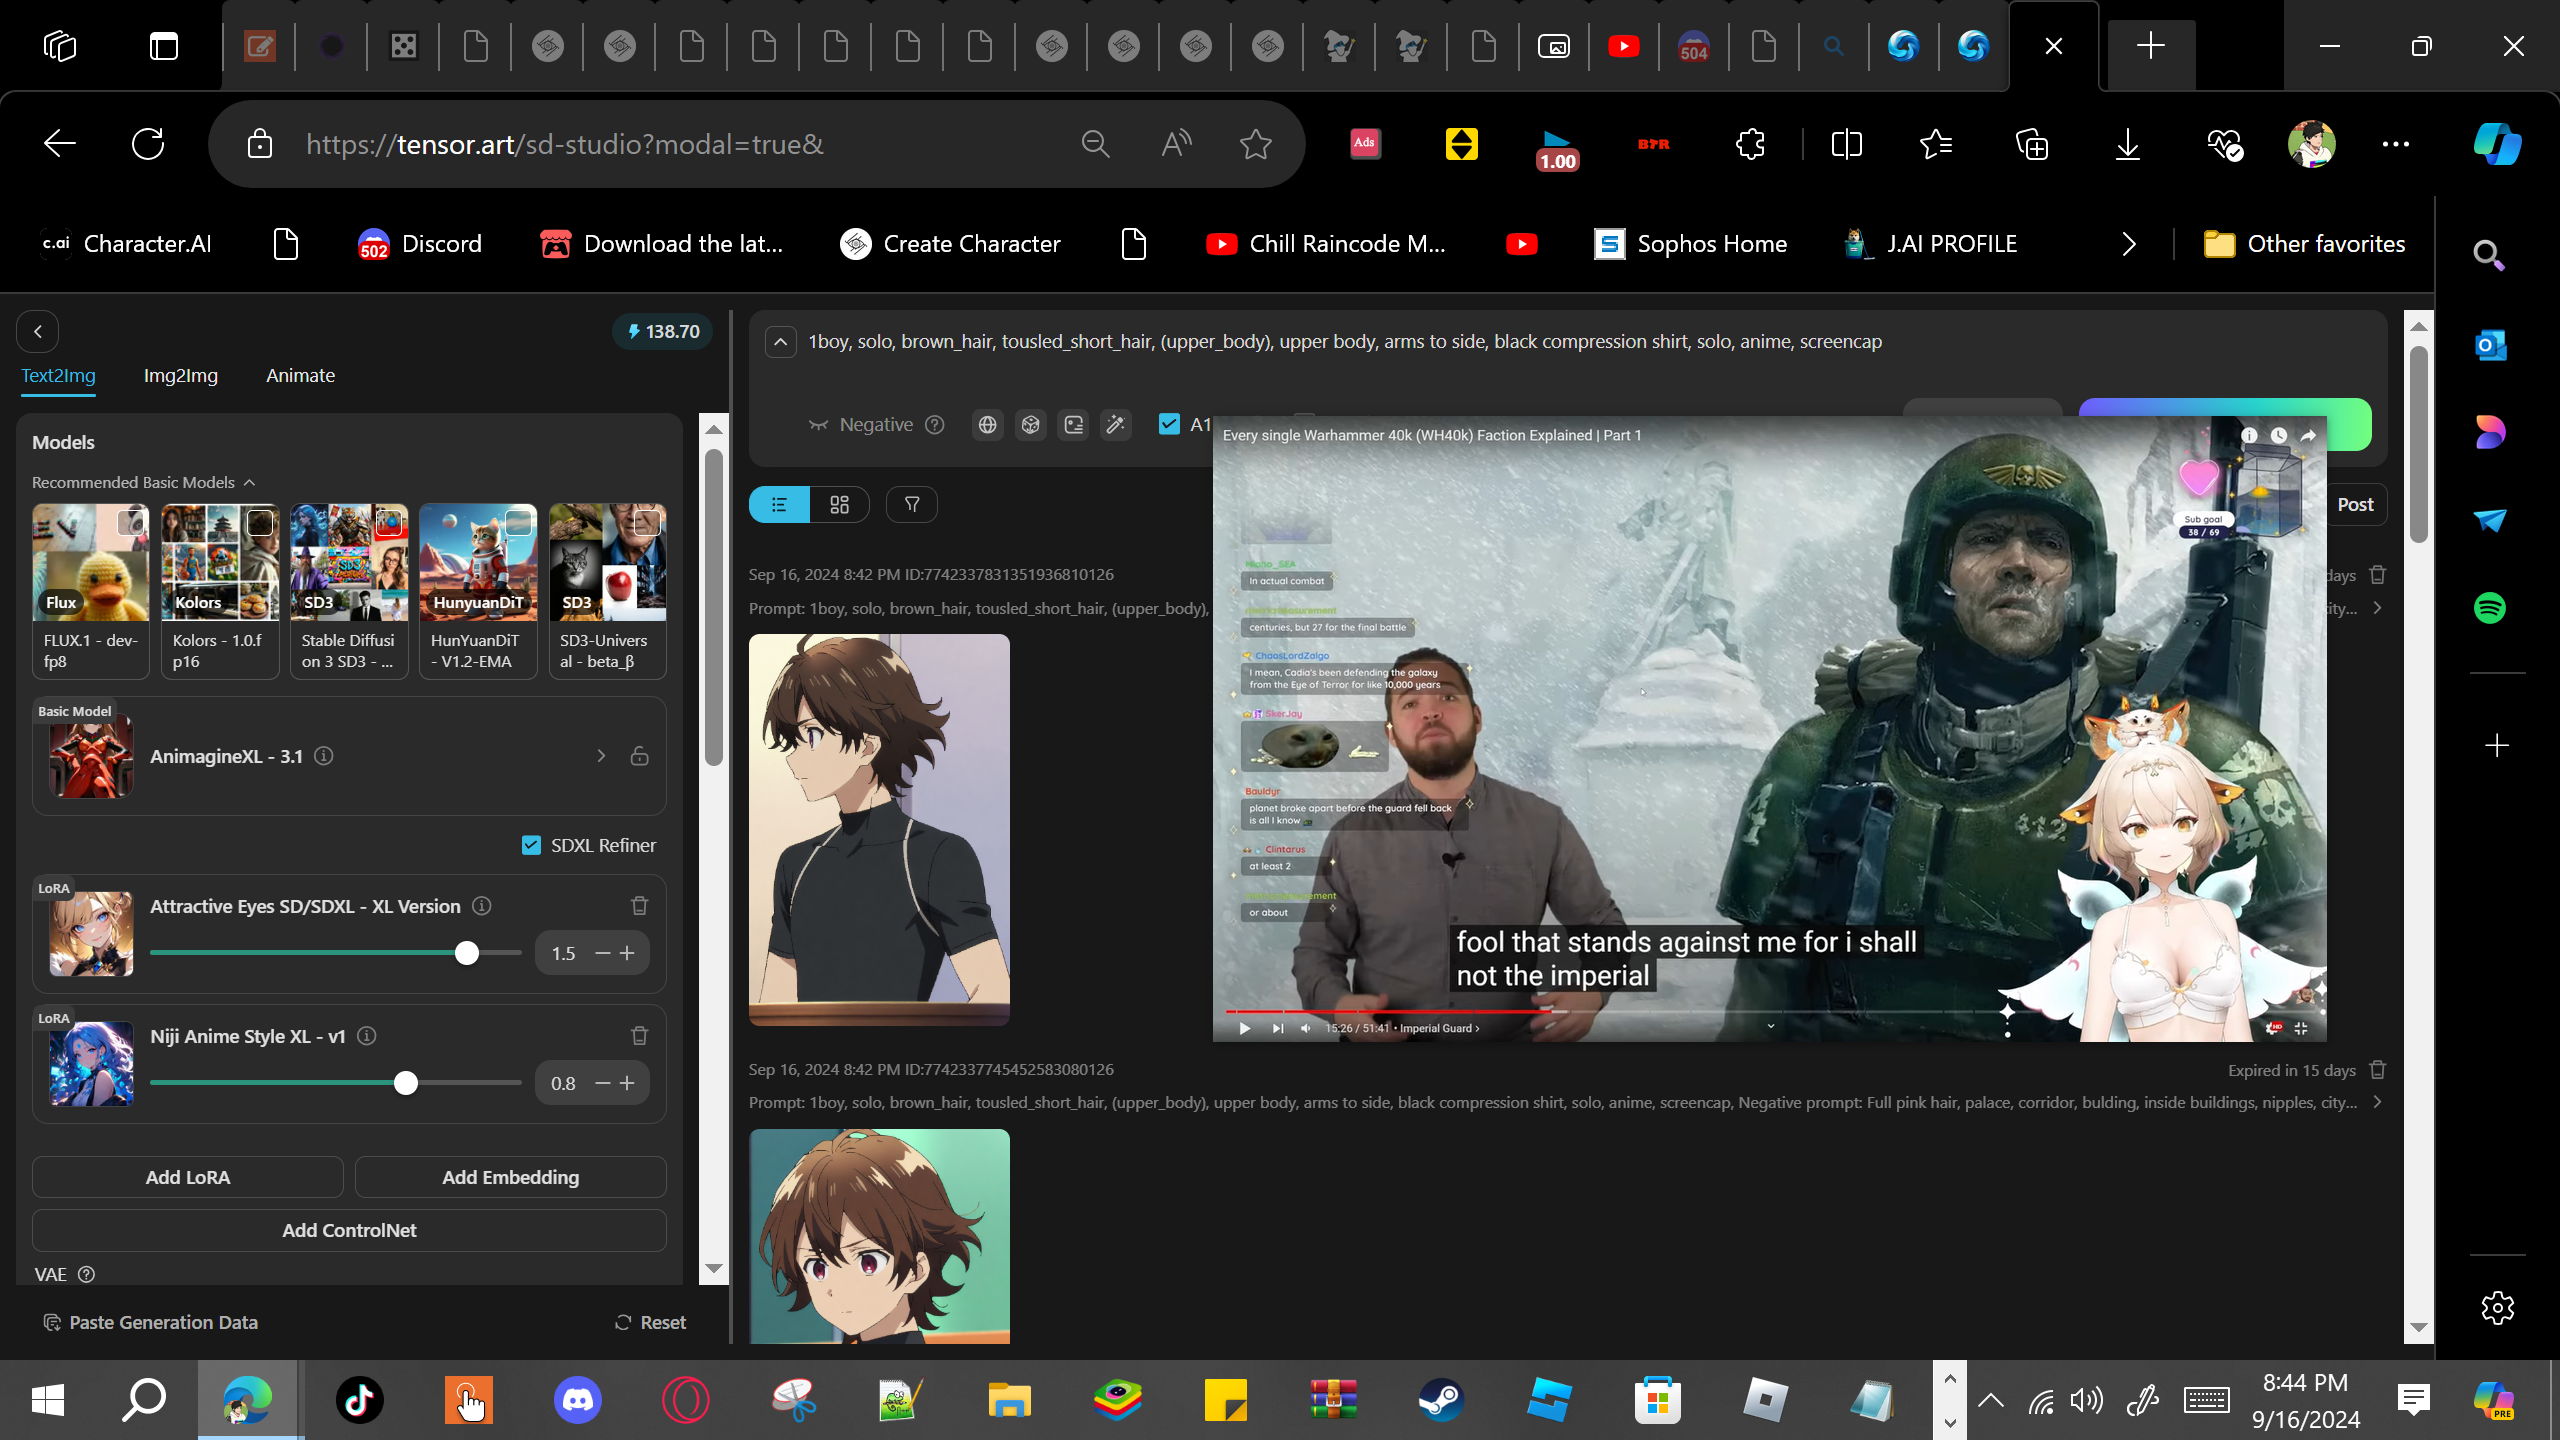The image size is (2560, 1440).
Task: Open Spotify in the Edge sidebar
Action: pos(2490,608)
